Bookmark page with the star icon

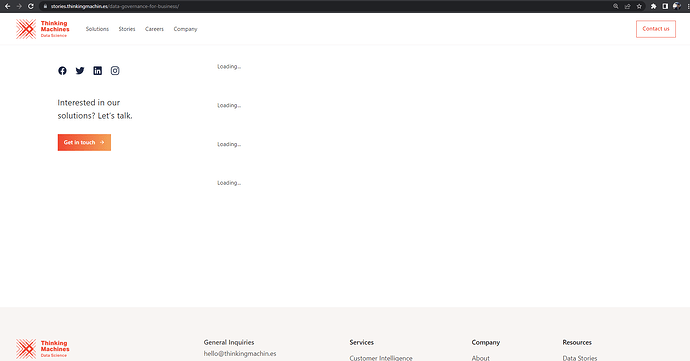pos(639,6)
